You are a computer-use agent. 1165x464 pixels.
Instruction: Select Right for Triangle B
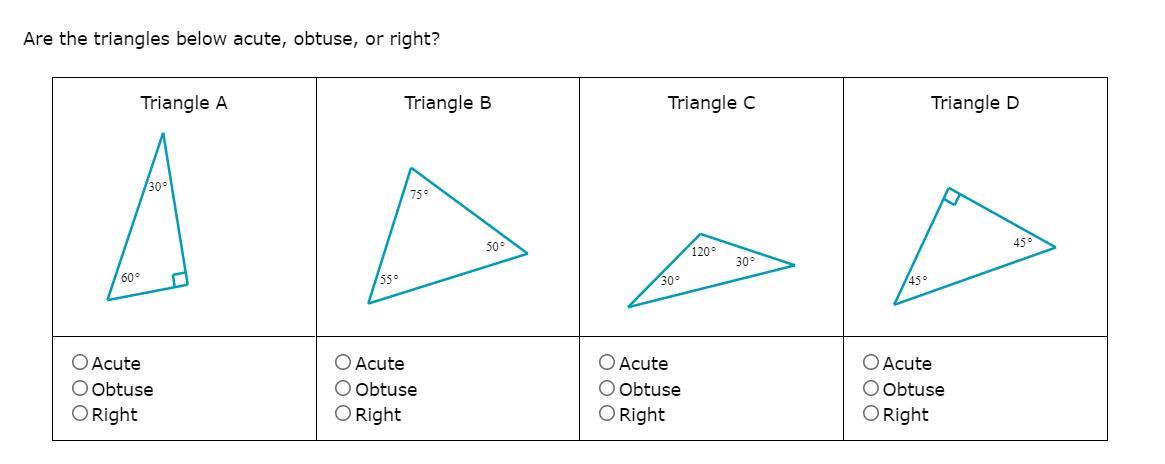pos(343,414)
